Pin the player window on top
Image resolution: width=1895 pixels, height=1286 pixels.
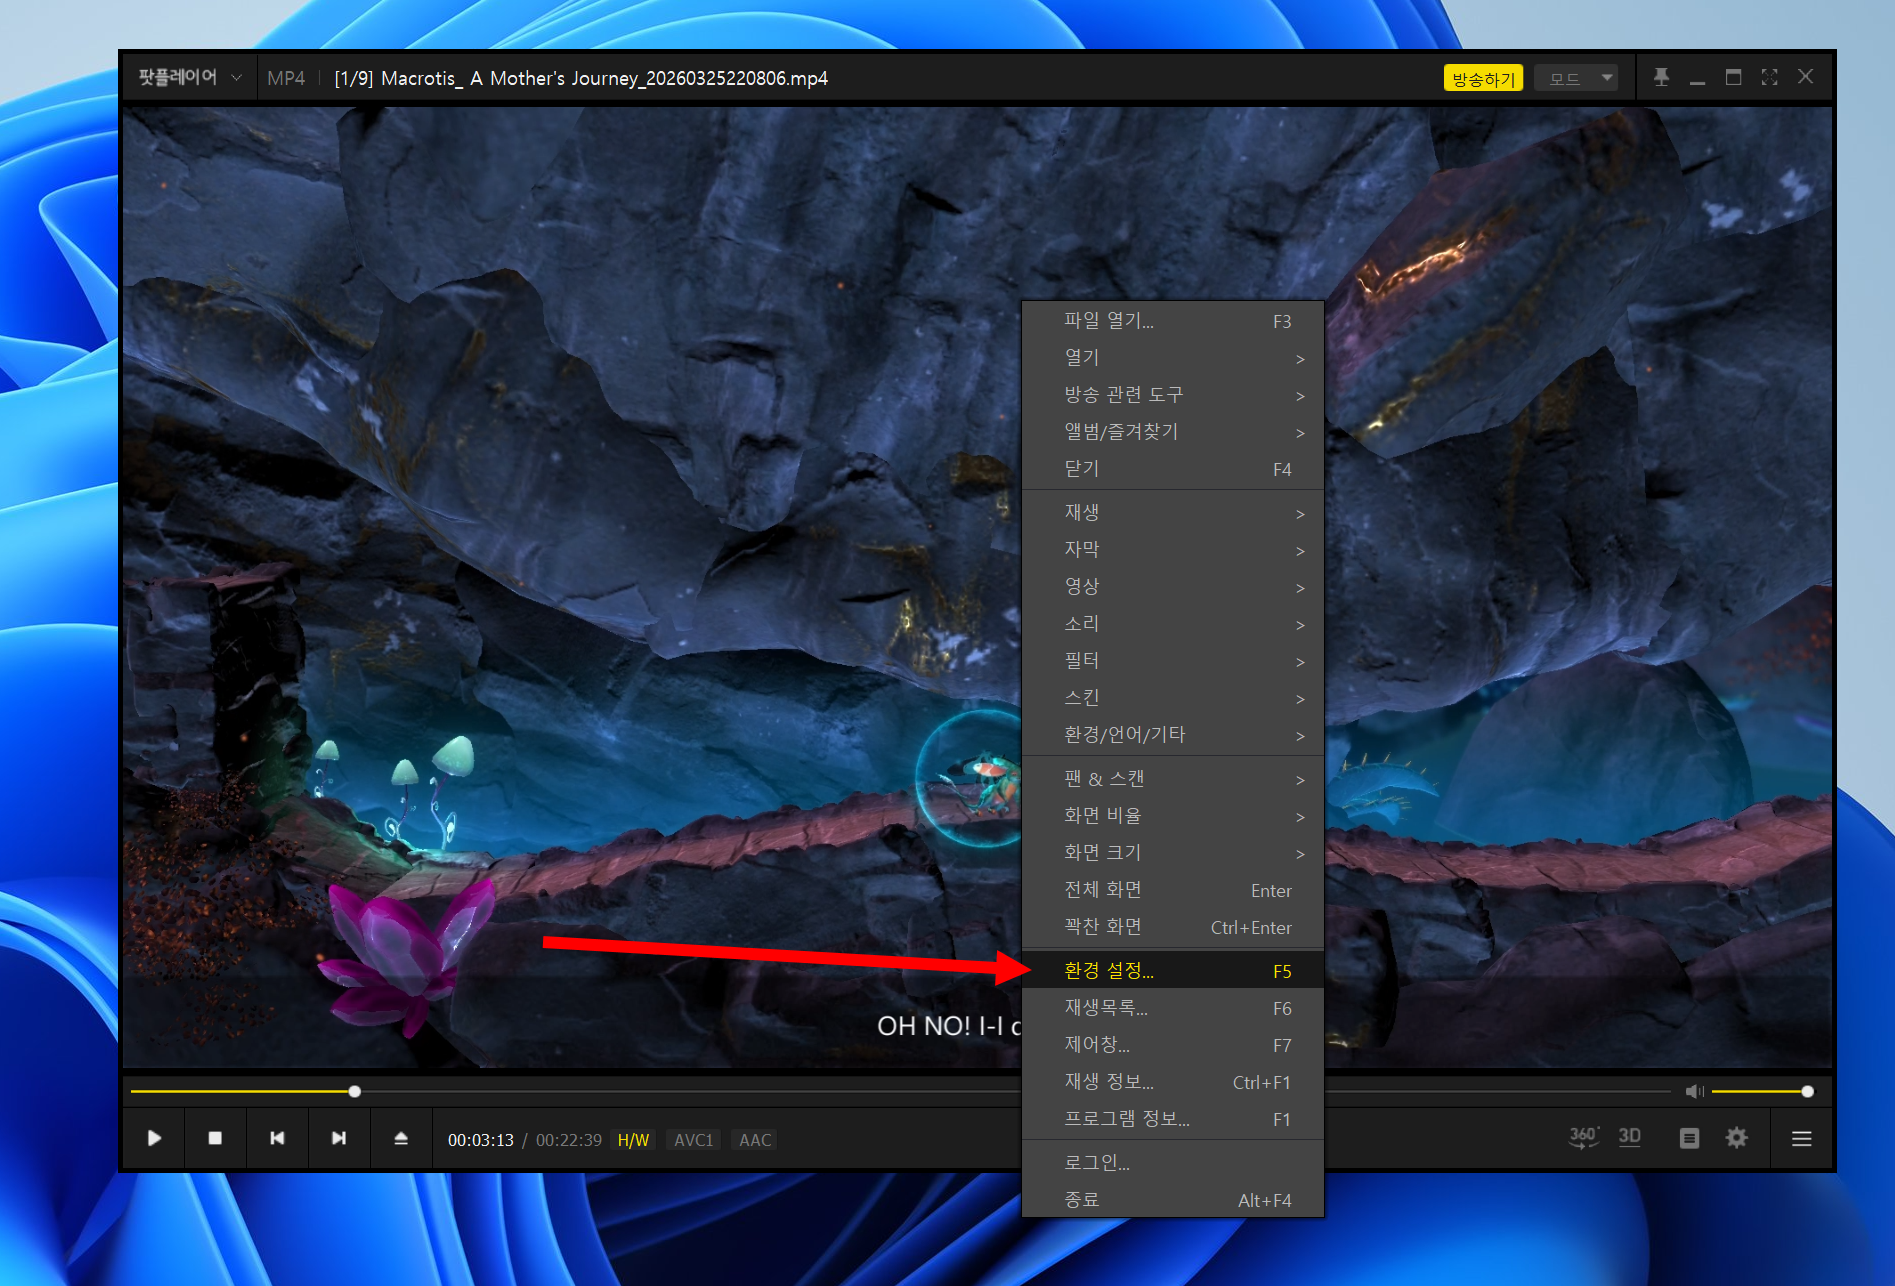click(1661, 77)
